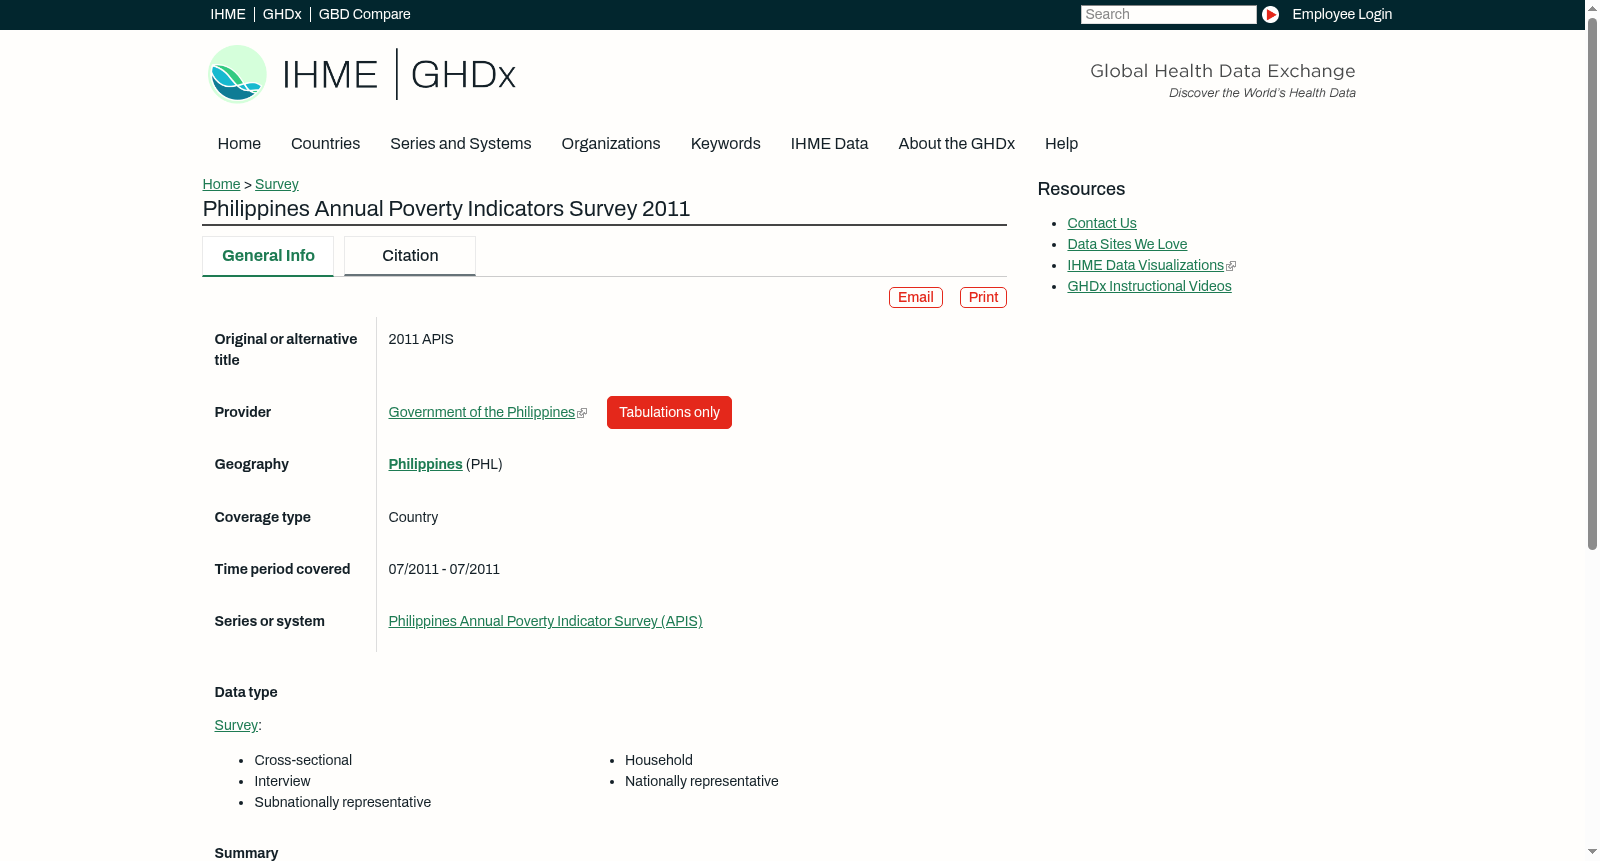
Task: Open the Countries menu
Action: [x=325, y=144]
